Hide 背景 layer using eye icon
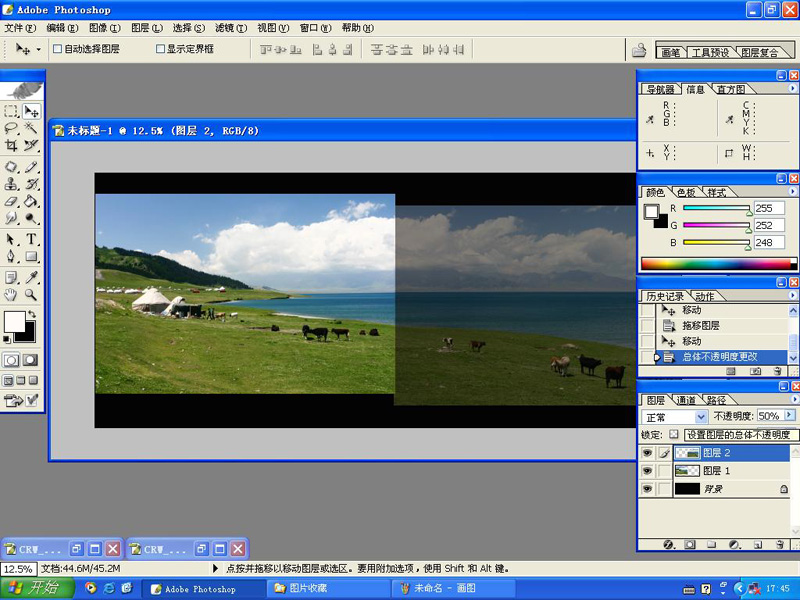Image resolution: width=800 pixels, height=600 pixels. pos(647,489)
